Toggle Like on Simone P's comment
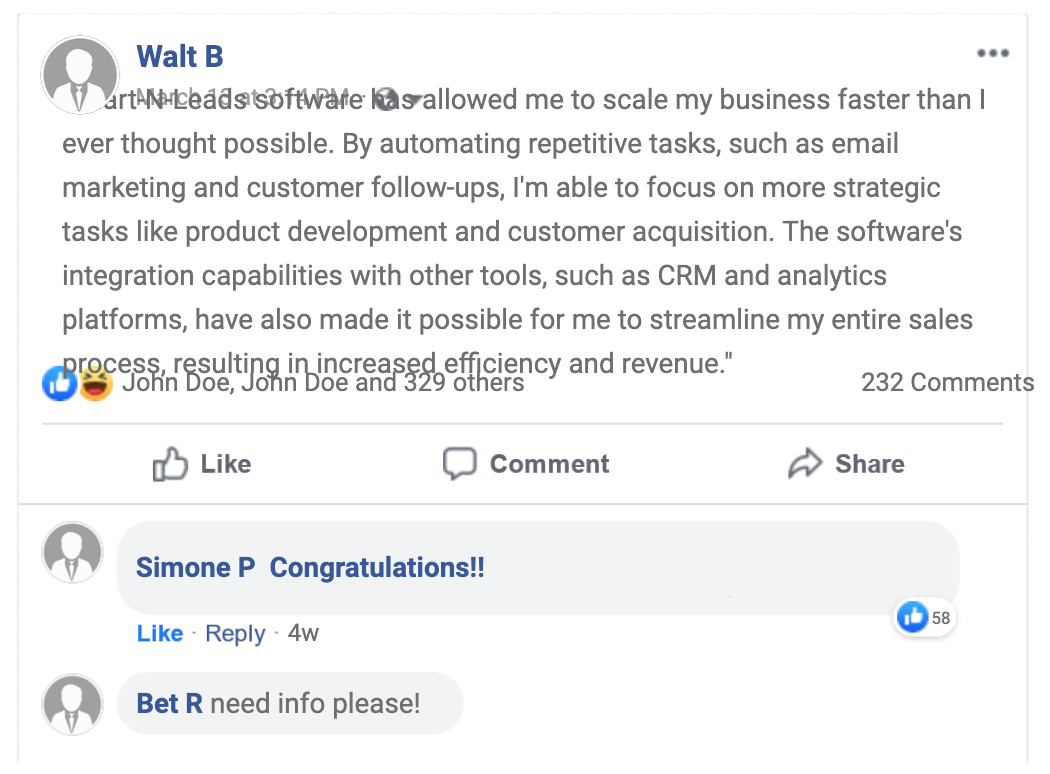 [x=160, y=633]
